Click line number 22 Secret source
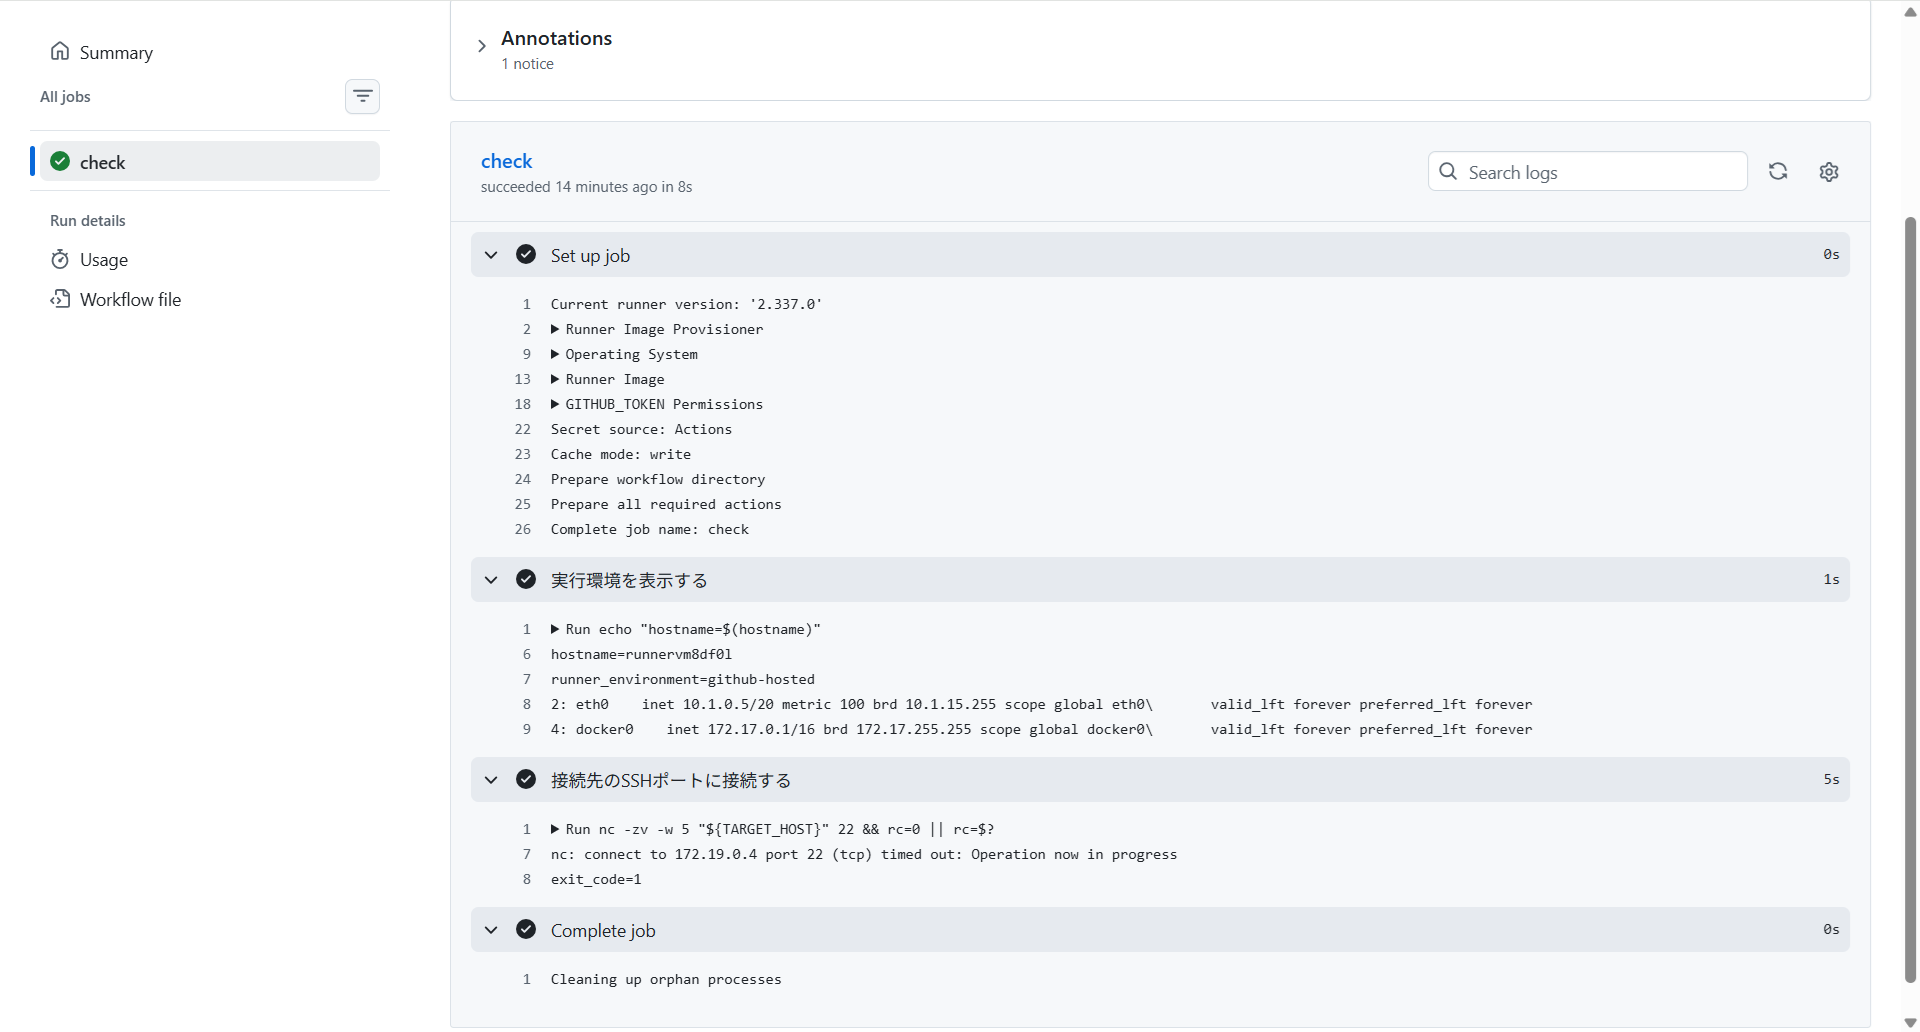This screenshot has width=1920, height=1032. [523, 429]
